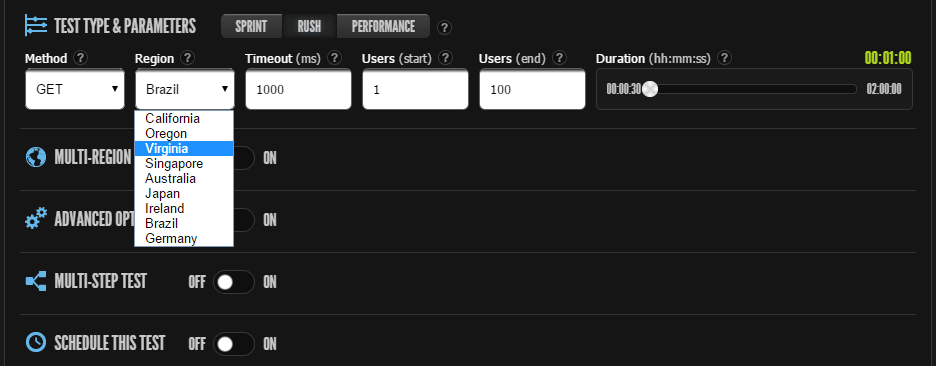Click the Users (end) input field

[x=532, y=89]
